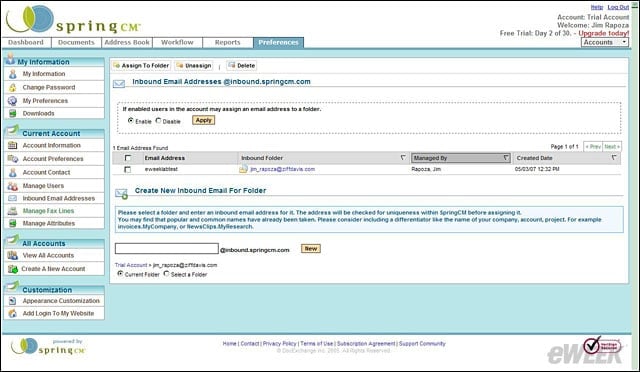Click the Manage Attributes icon
Screen dimensions: 640x372
[x=13, y=223]
